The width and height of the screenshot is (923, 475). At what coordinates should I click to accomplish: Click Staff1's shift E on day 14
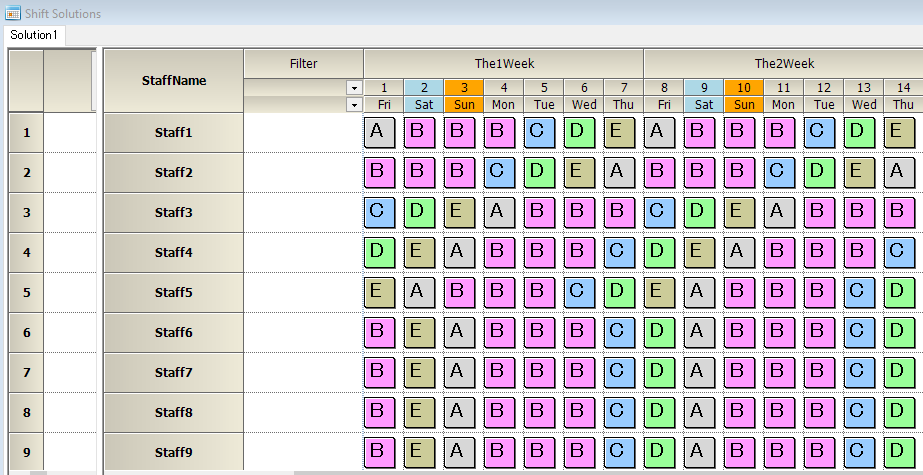click(x=898, y=133)
